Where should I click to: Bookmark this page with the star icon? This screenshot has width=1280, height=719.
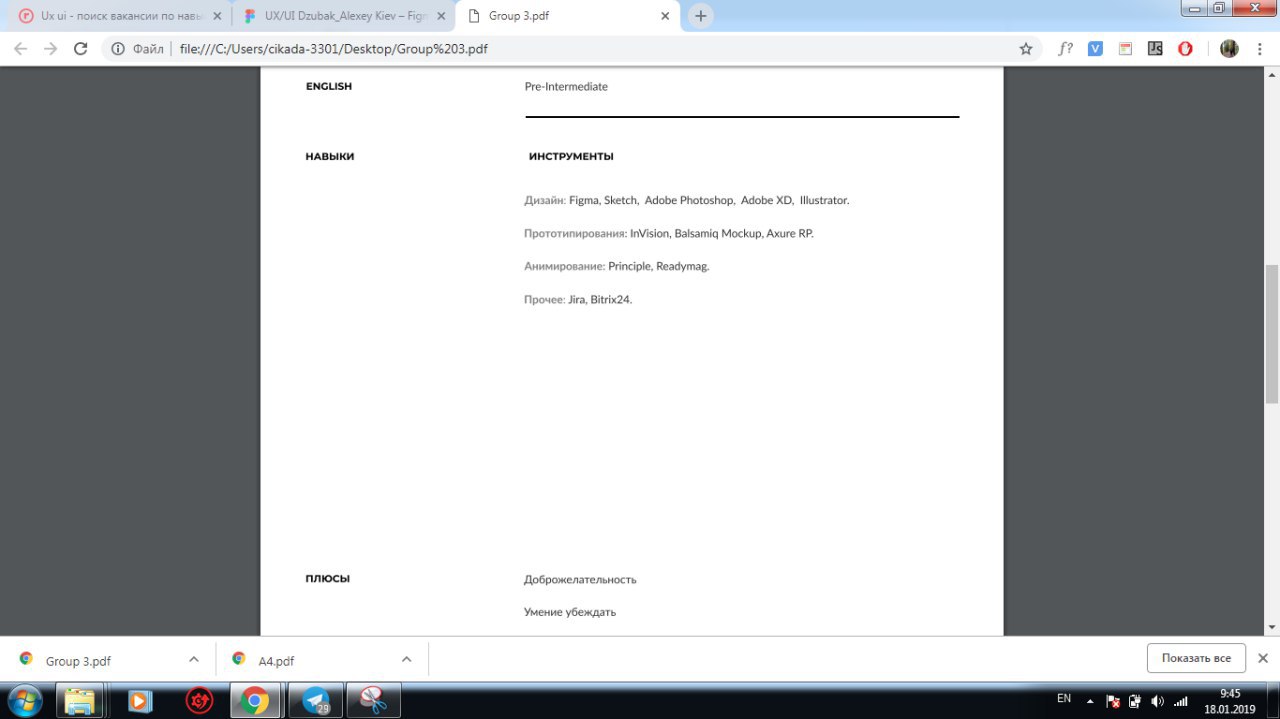1025,48
